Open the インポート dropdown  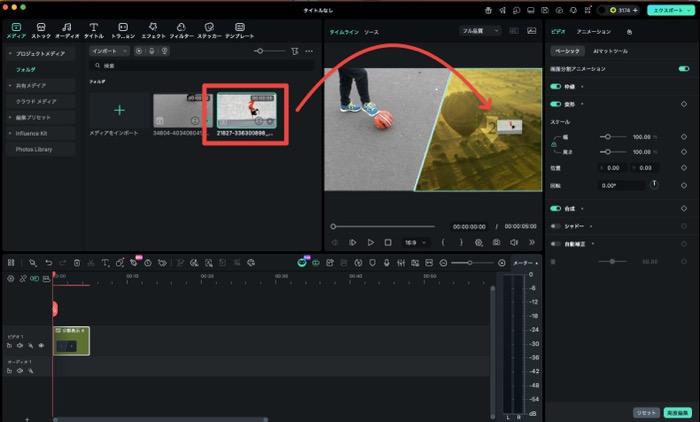coord(109,51)
